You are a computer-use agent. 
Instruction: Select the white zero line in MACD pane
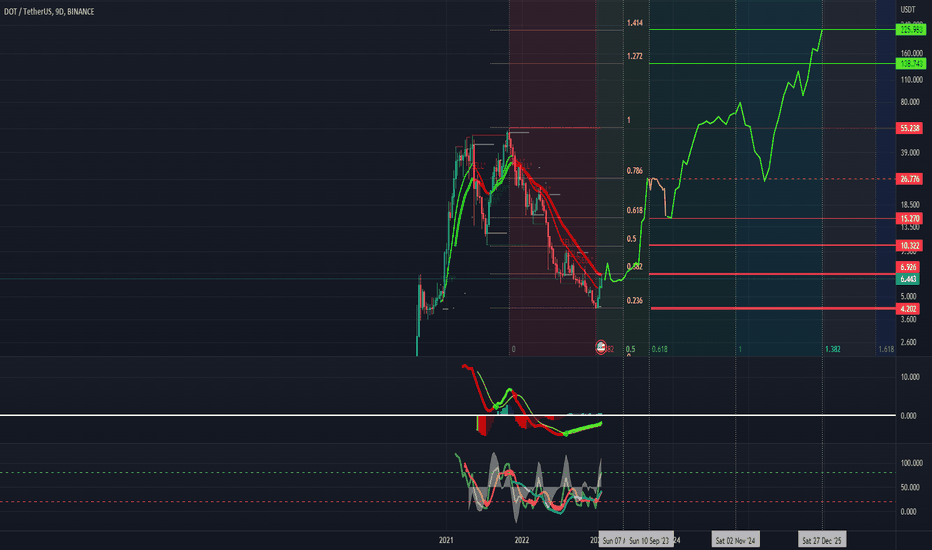tap(448, 415)
